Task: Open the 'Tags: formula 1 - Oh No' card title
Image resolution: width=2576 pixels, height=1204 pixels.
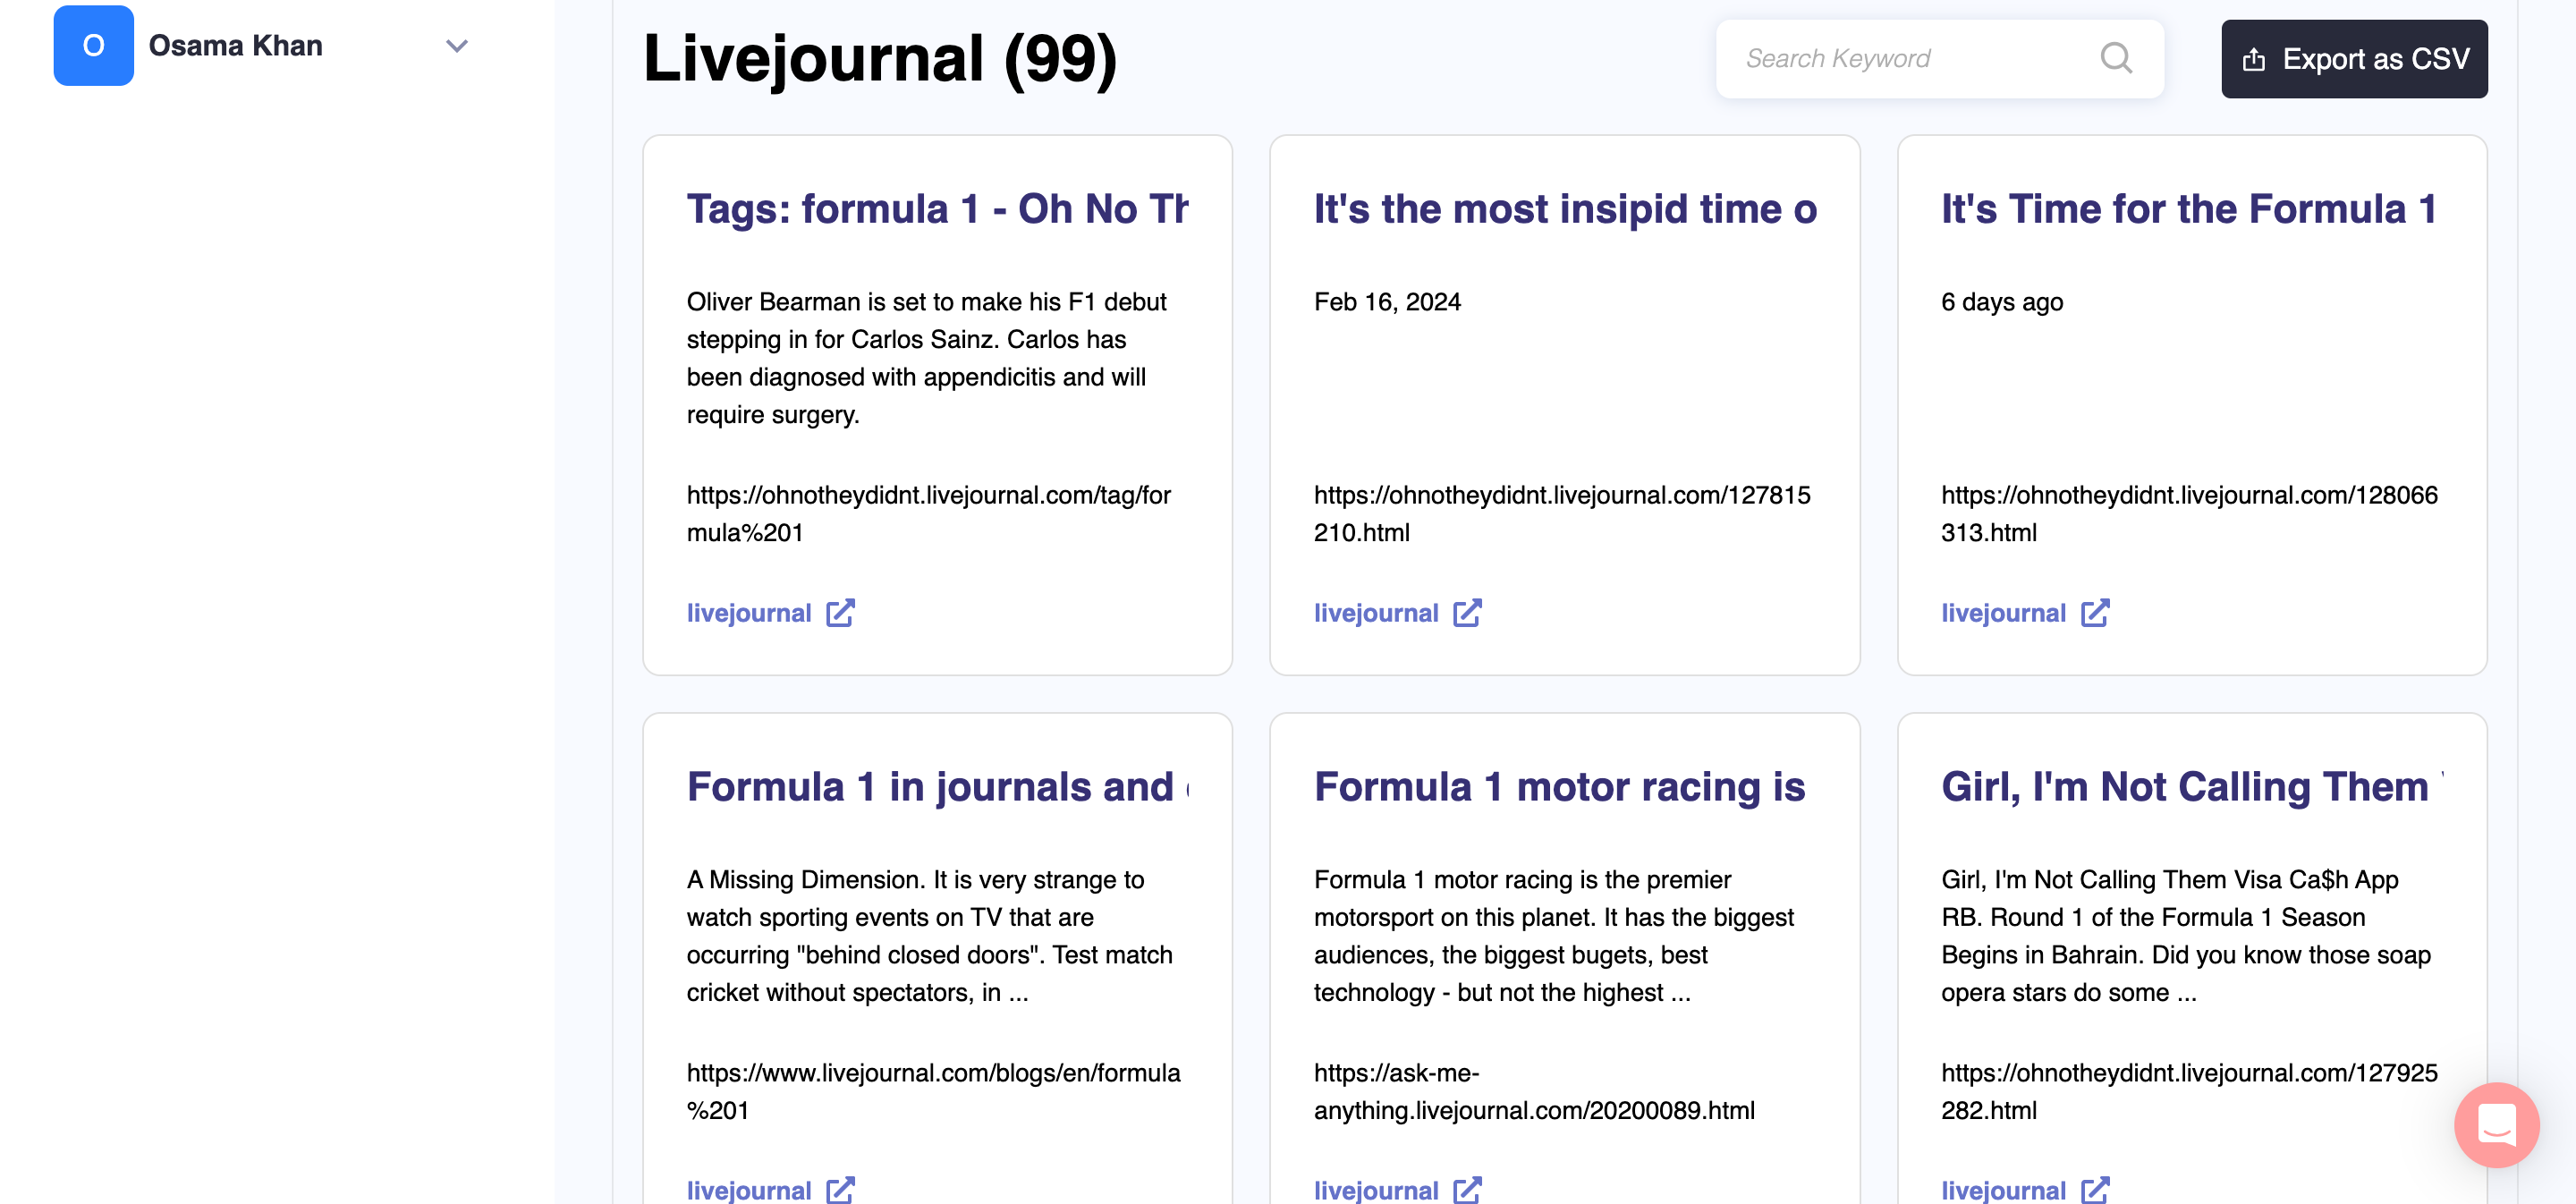Action: 937,209
